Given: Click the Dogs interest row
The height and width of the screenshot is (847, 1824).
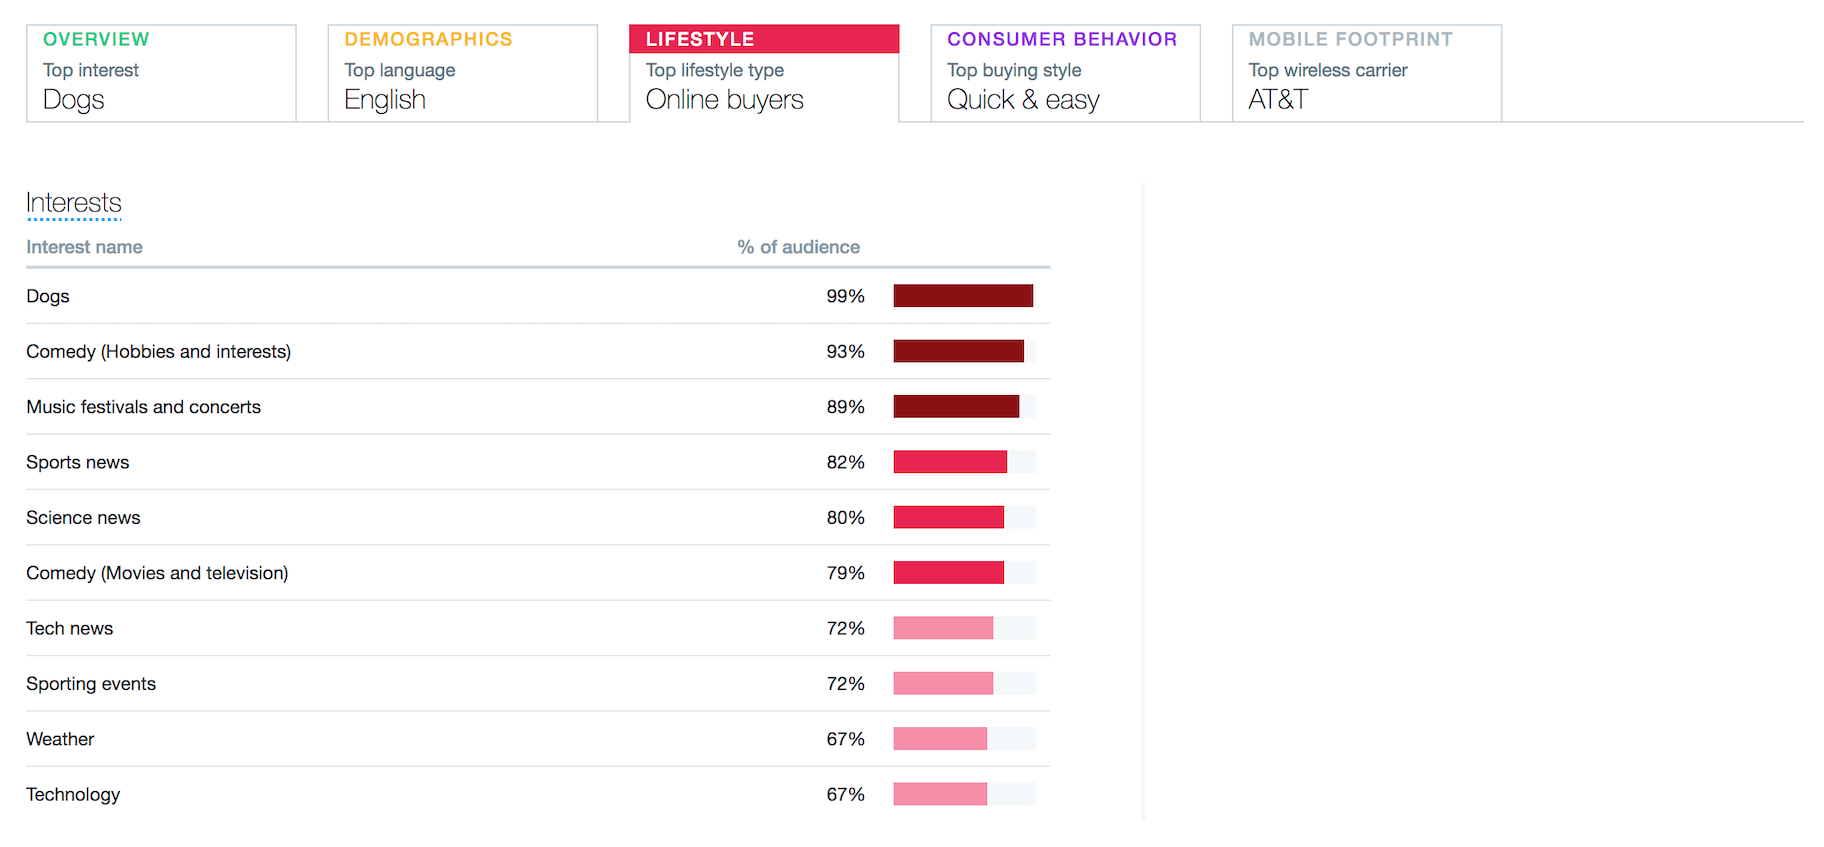Looking at the screenshot, I should (48, 296).
